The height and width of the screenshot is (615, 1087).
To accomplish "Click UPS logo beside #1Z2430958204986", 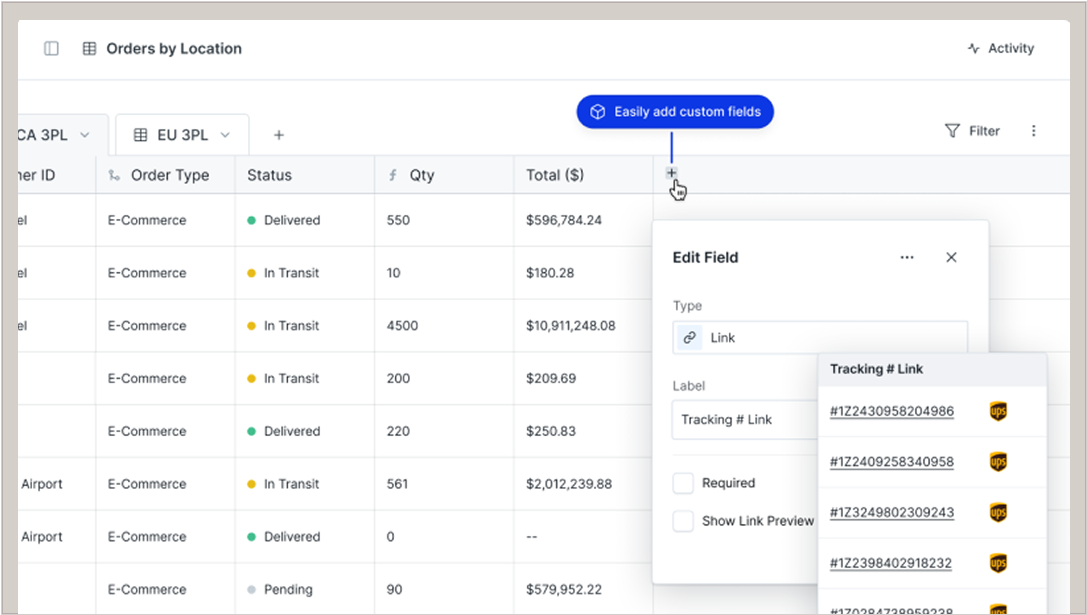I will (x=997, y=411).
